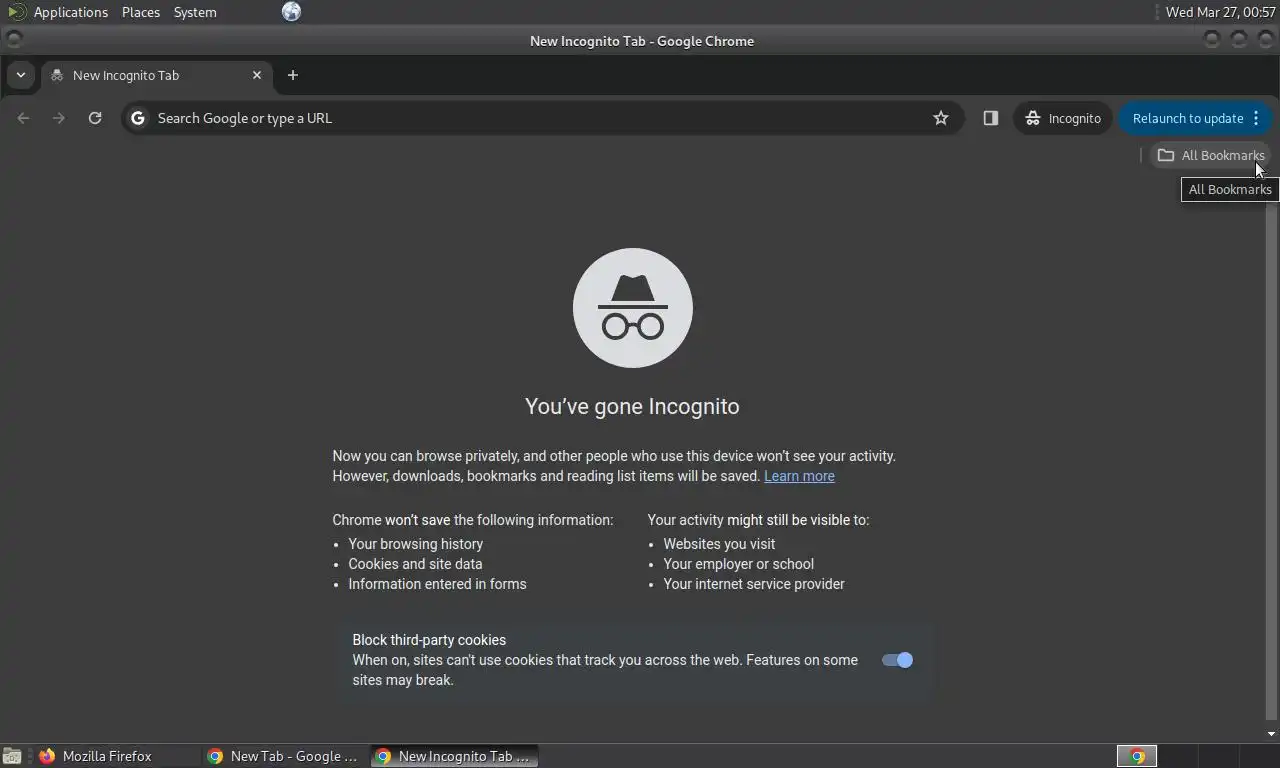The height and width of the screenshot is (768, 1280).
Task: Minimize the Chrome window
Action: coord(1212,40)
